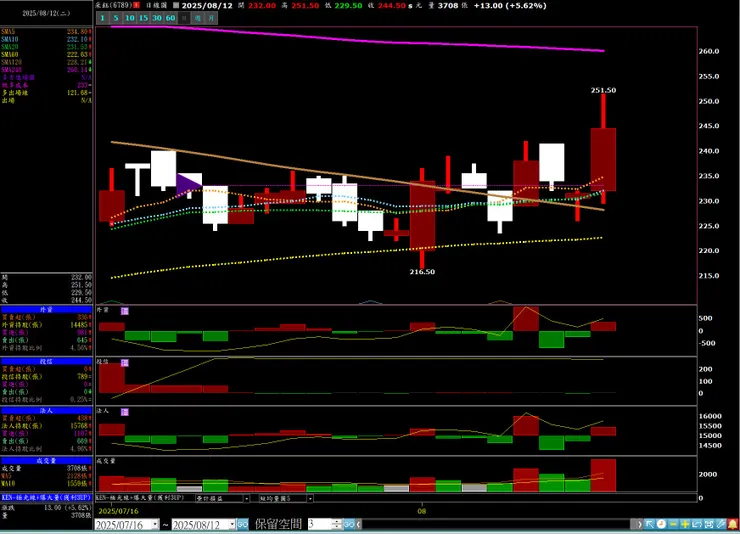Click the blue 成交量 panel header
Image resolution: width=740 pixels, height=534 pixels.
46,460
